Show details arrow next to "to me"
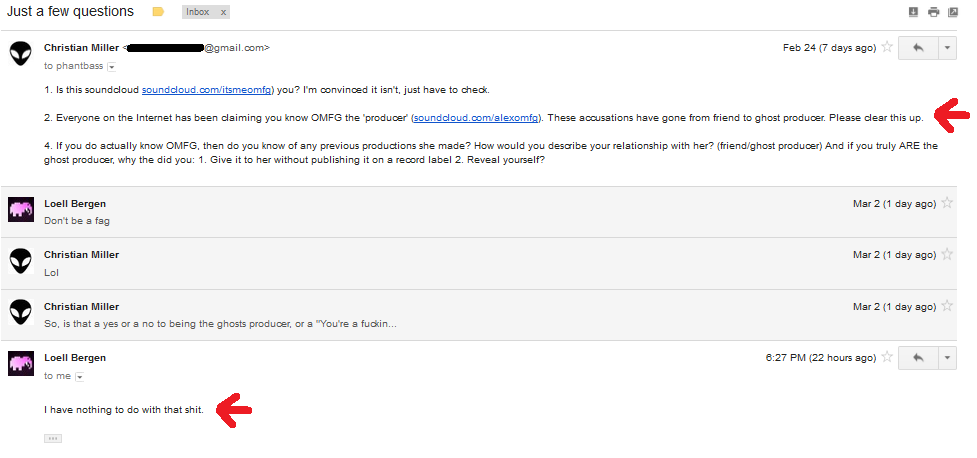The image size is (977, 458). (x=79, y=376)
